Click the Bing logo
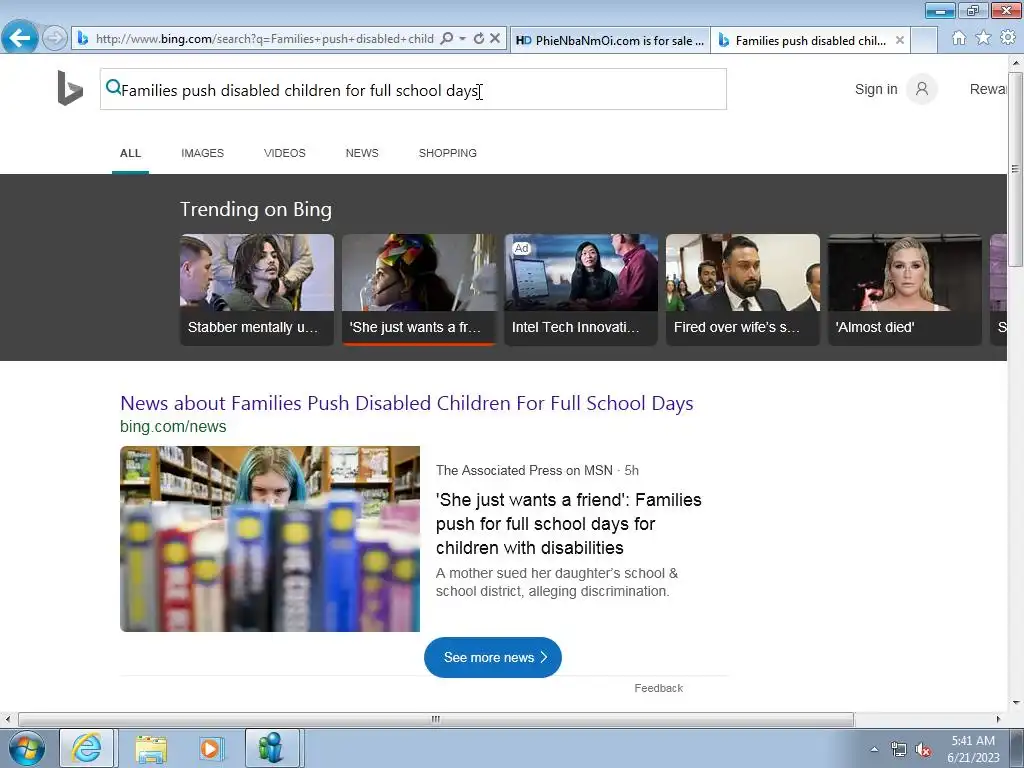The image size is (1024, 768). 70,88
